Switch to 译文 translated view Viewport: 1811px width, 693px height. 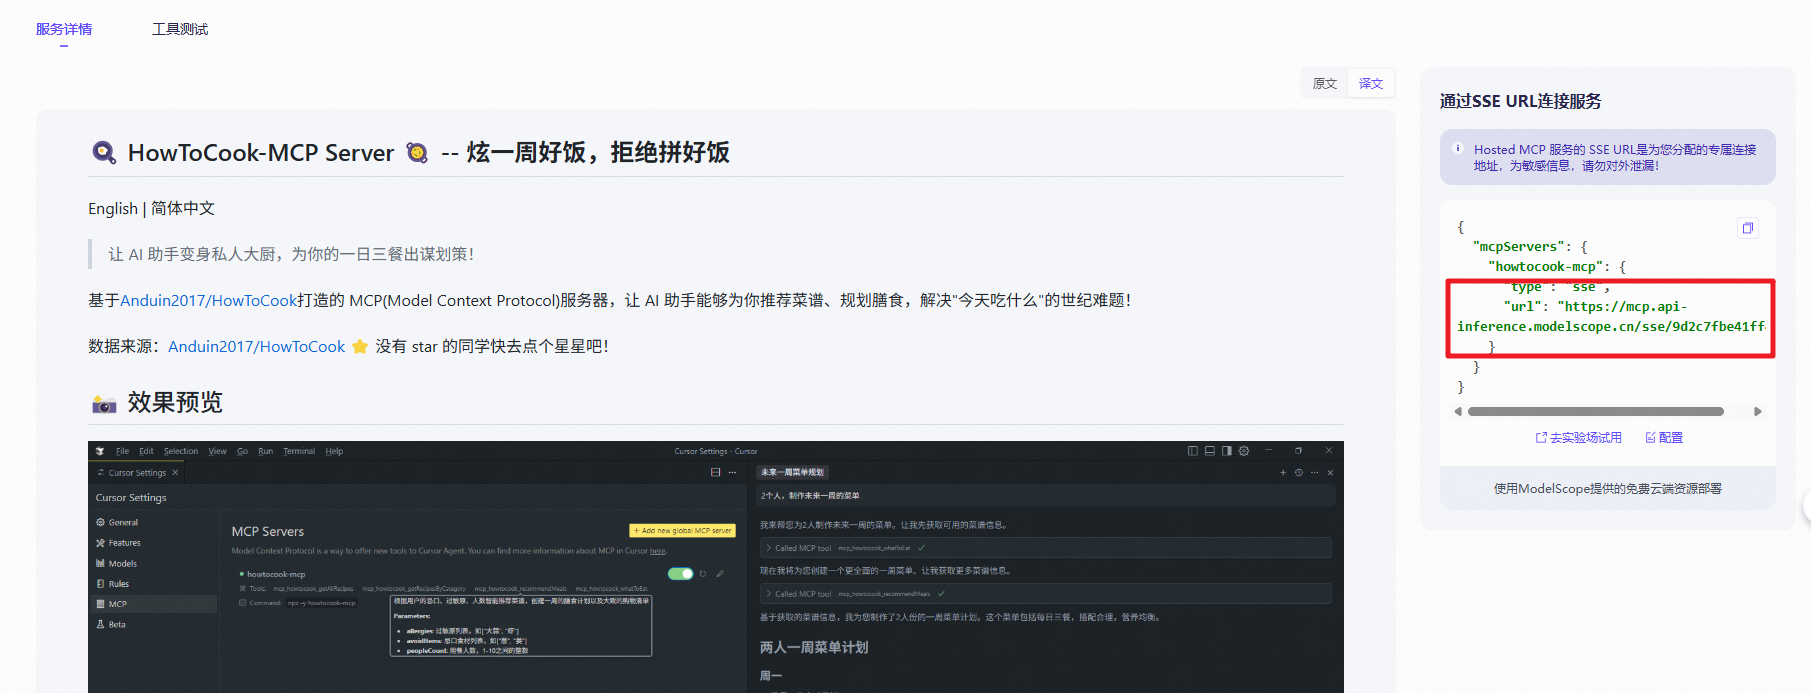click(x=1370, y=84)
